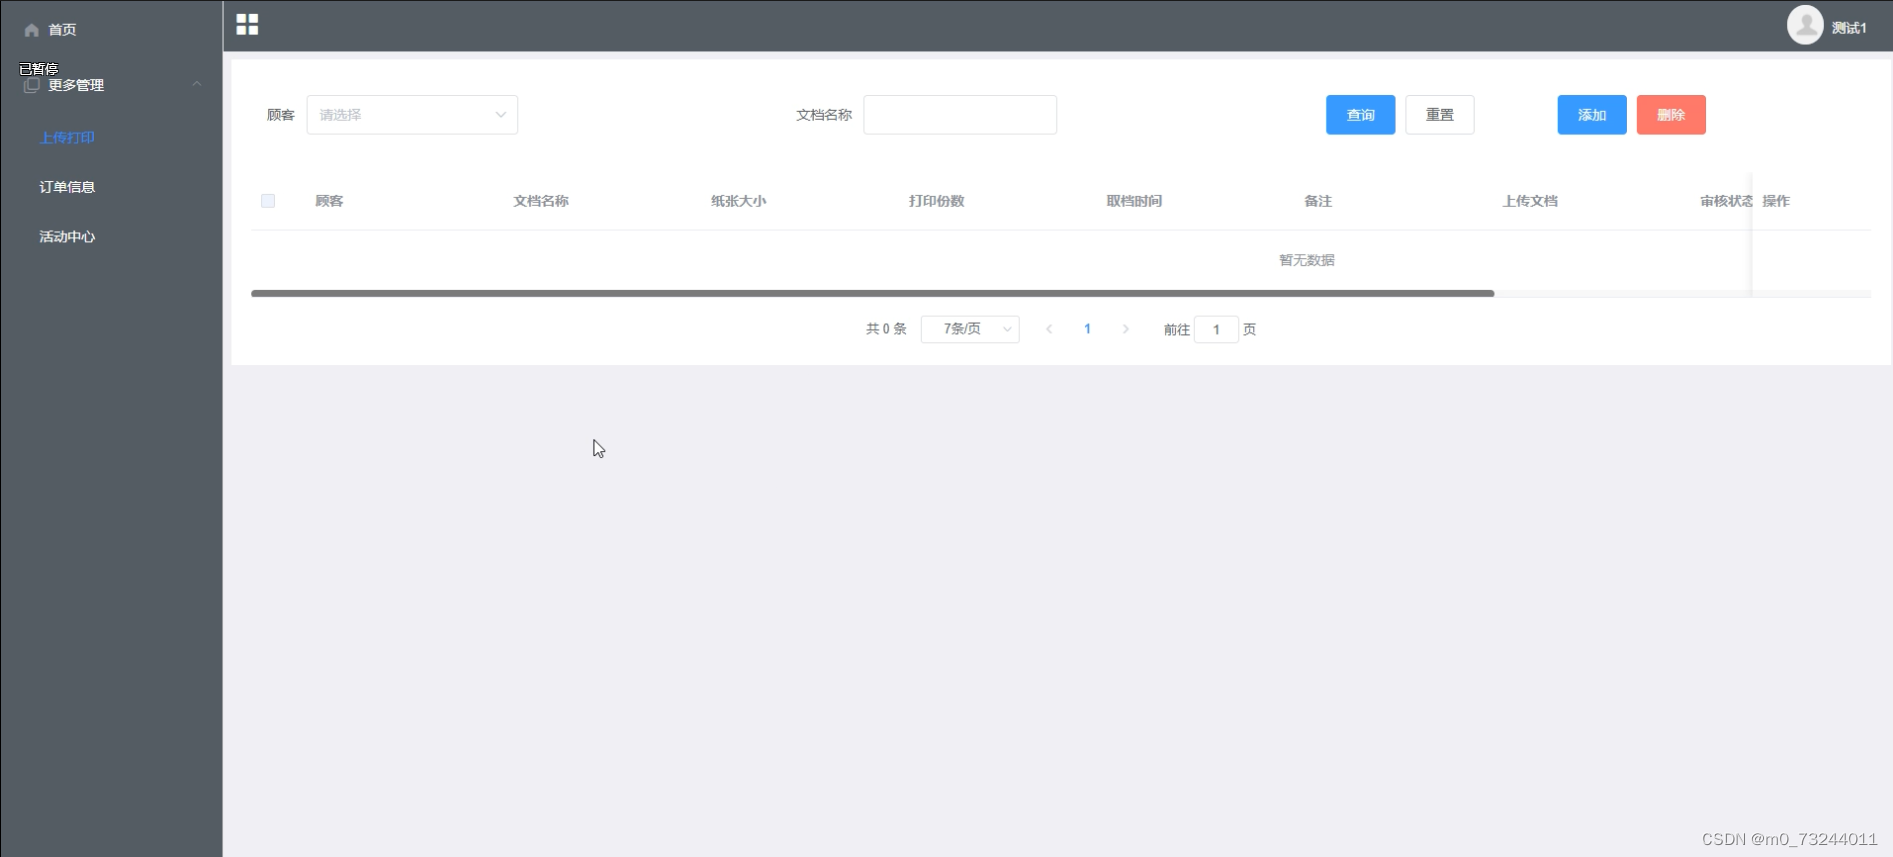
Task: Click the 重置 button
Action: pos(1439,115)
